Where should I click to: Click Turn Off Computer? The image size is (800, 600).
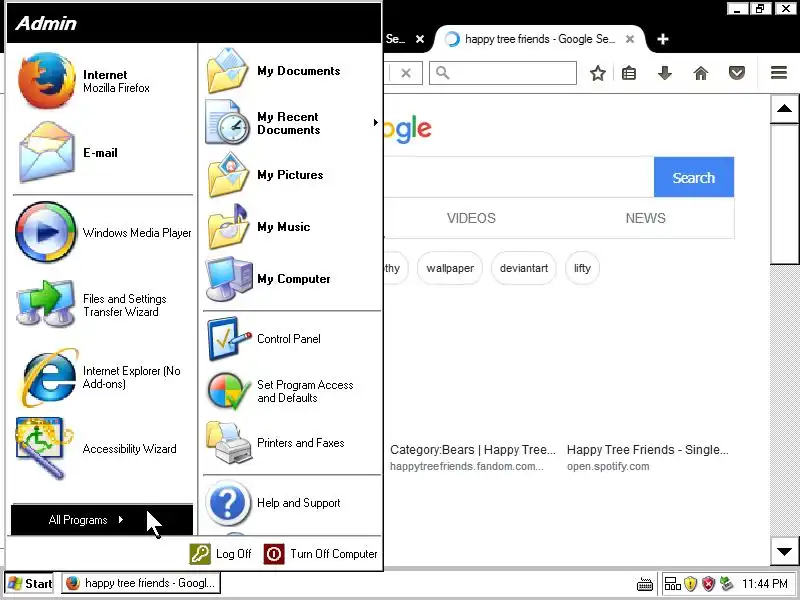point(321,554)
